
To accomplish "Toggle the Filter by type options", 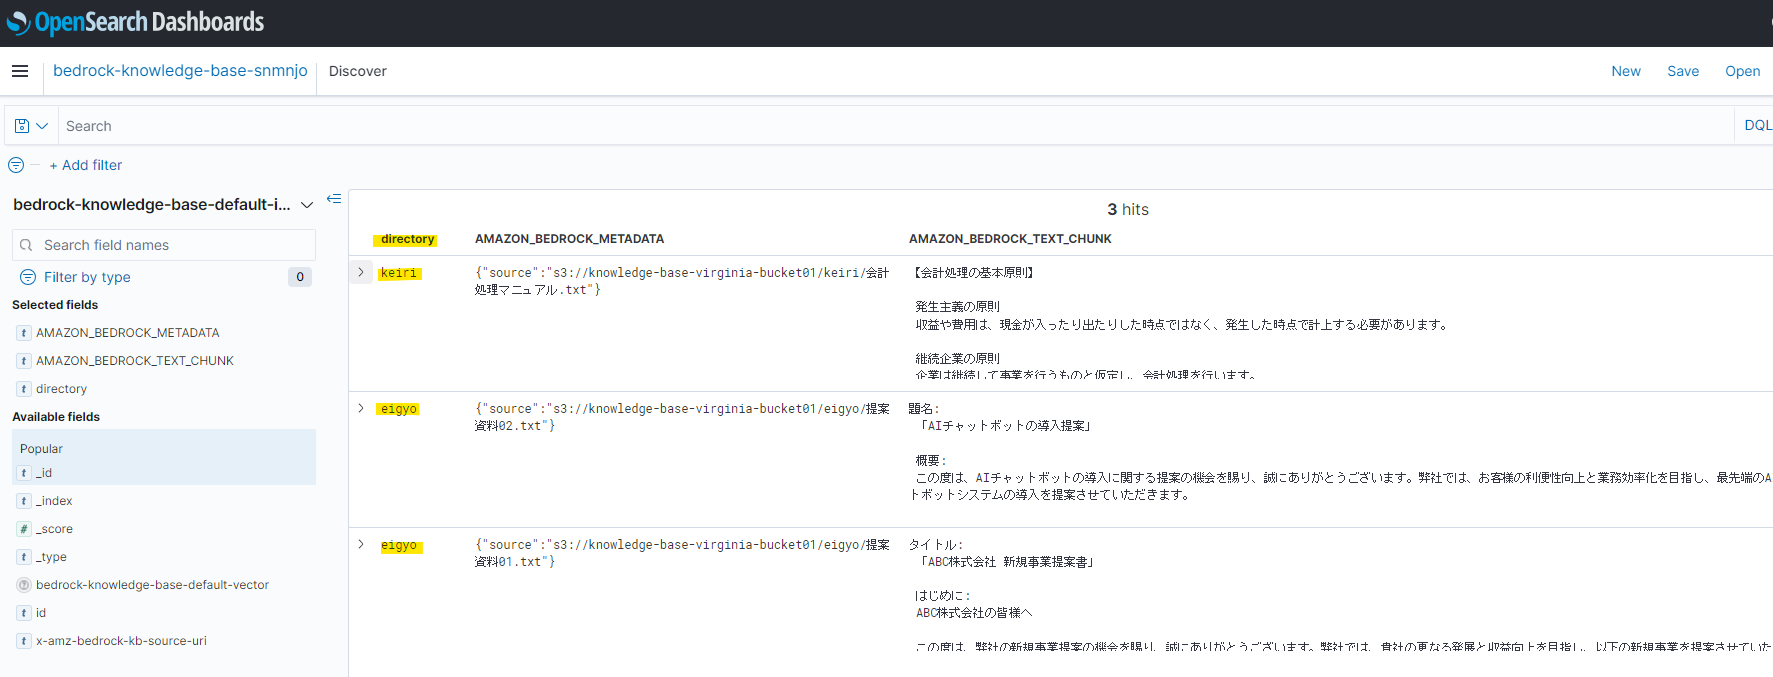I will tap(87, 277).
